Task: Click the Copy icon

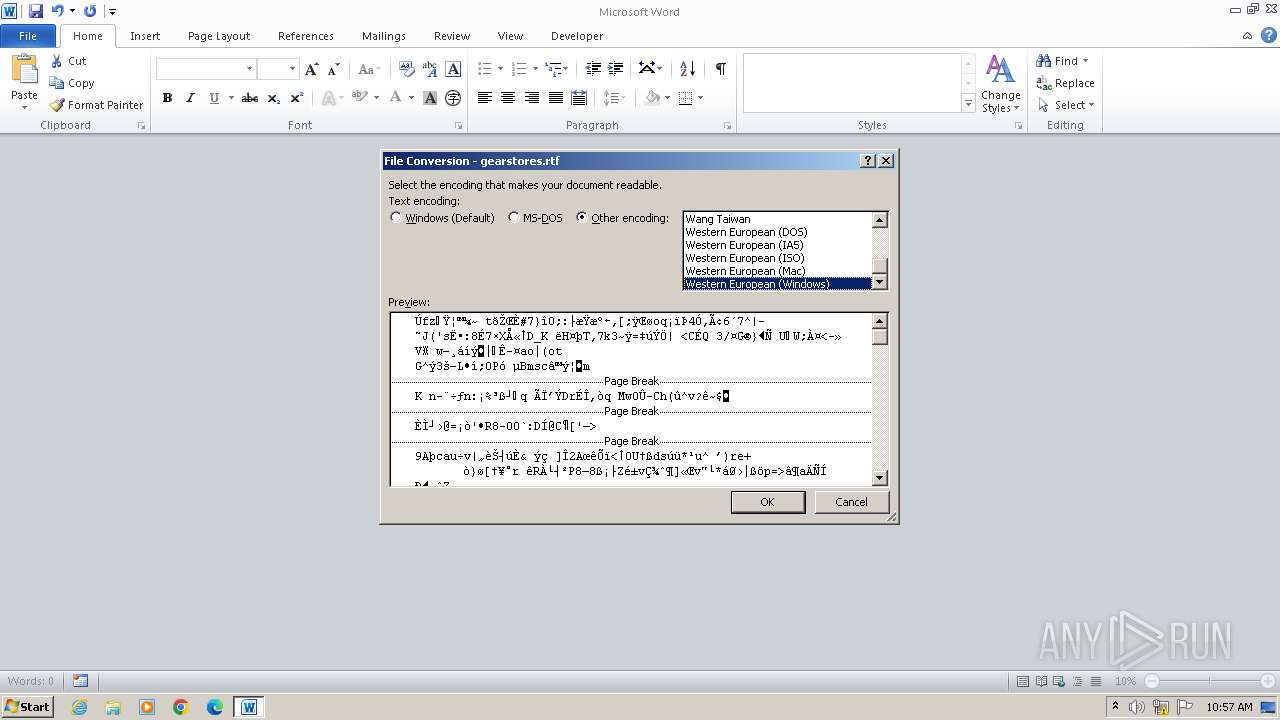Action: 56,83
